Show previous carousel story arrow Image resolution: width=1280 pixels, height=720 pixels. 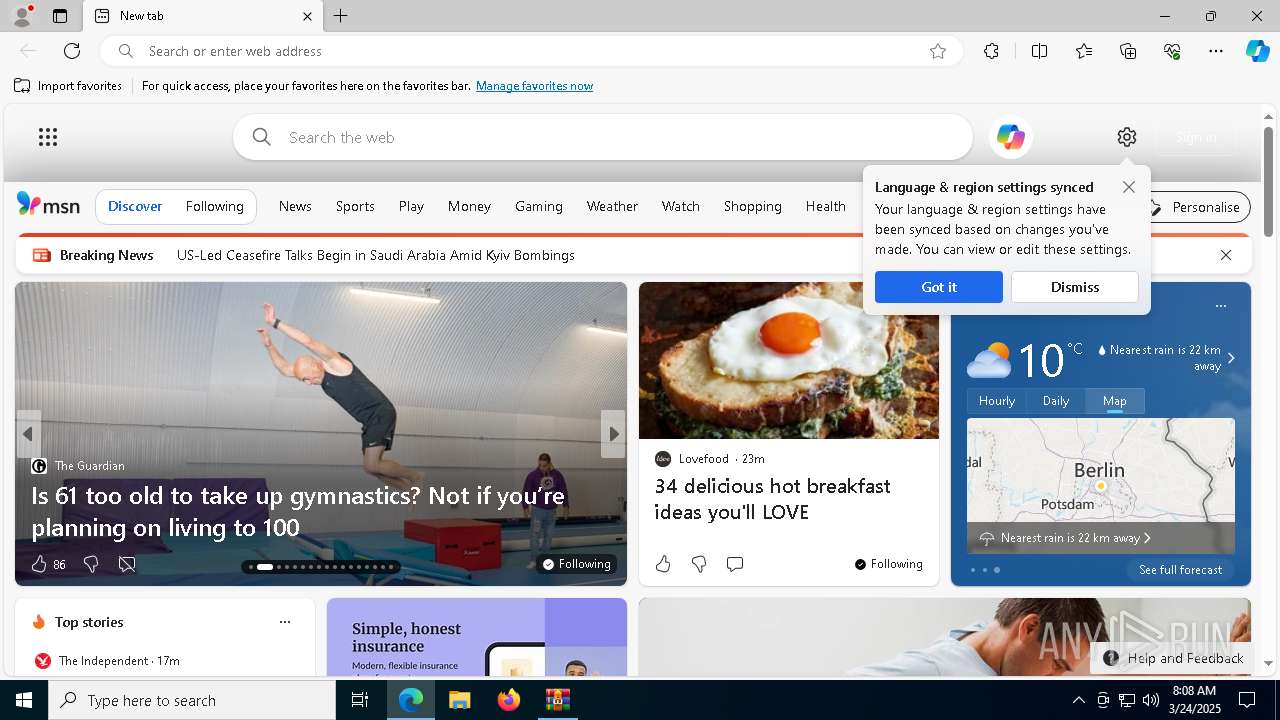[x=28, y=434]
